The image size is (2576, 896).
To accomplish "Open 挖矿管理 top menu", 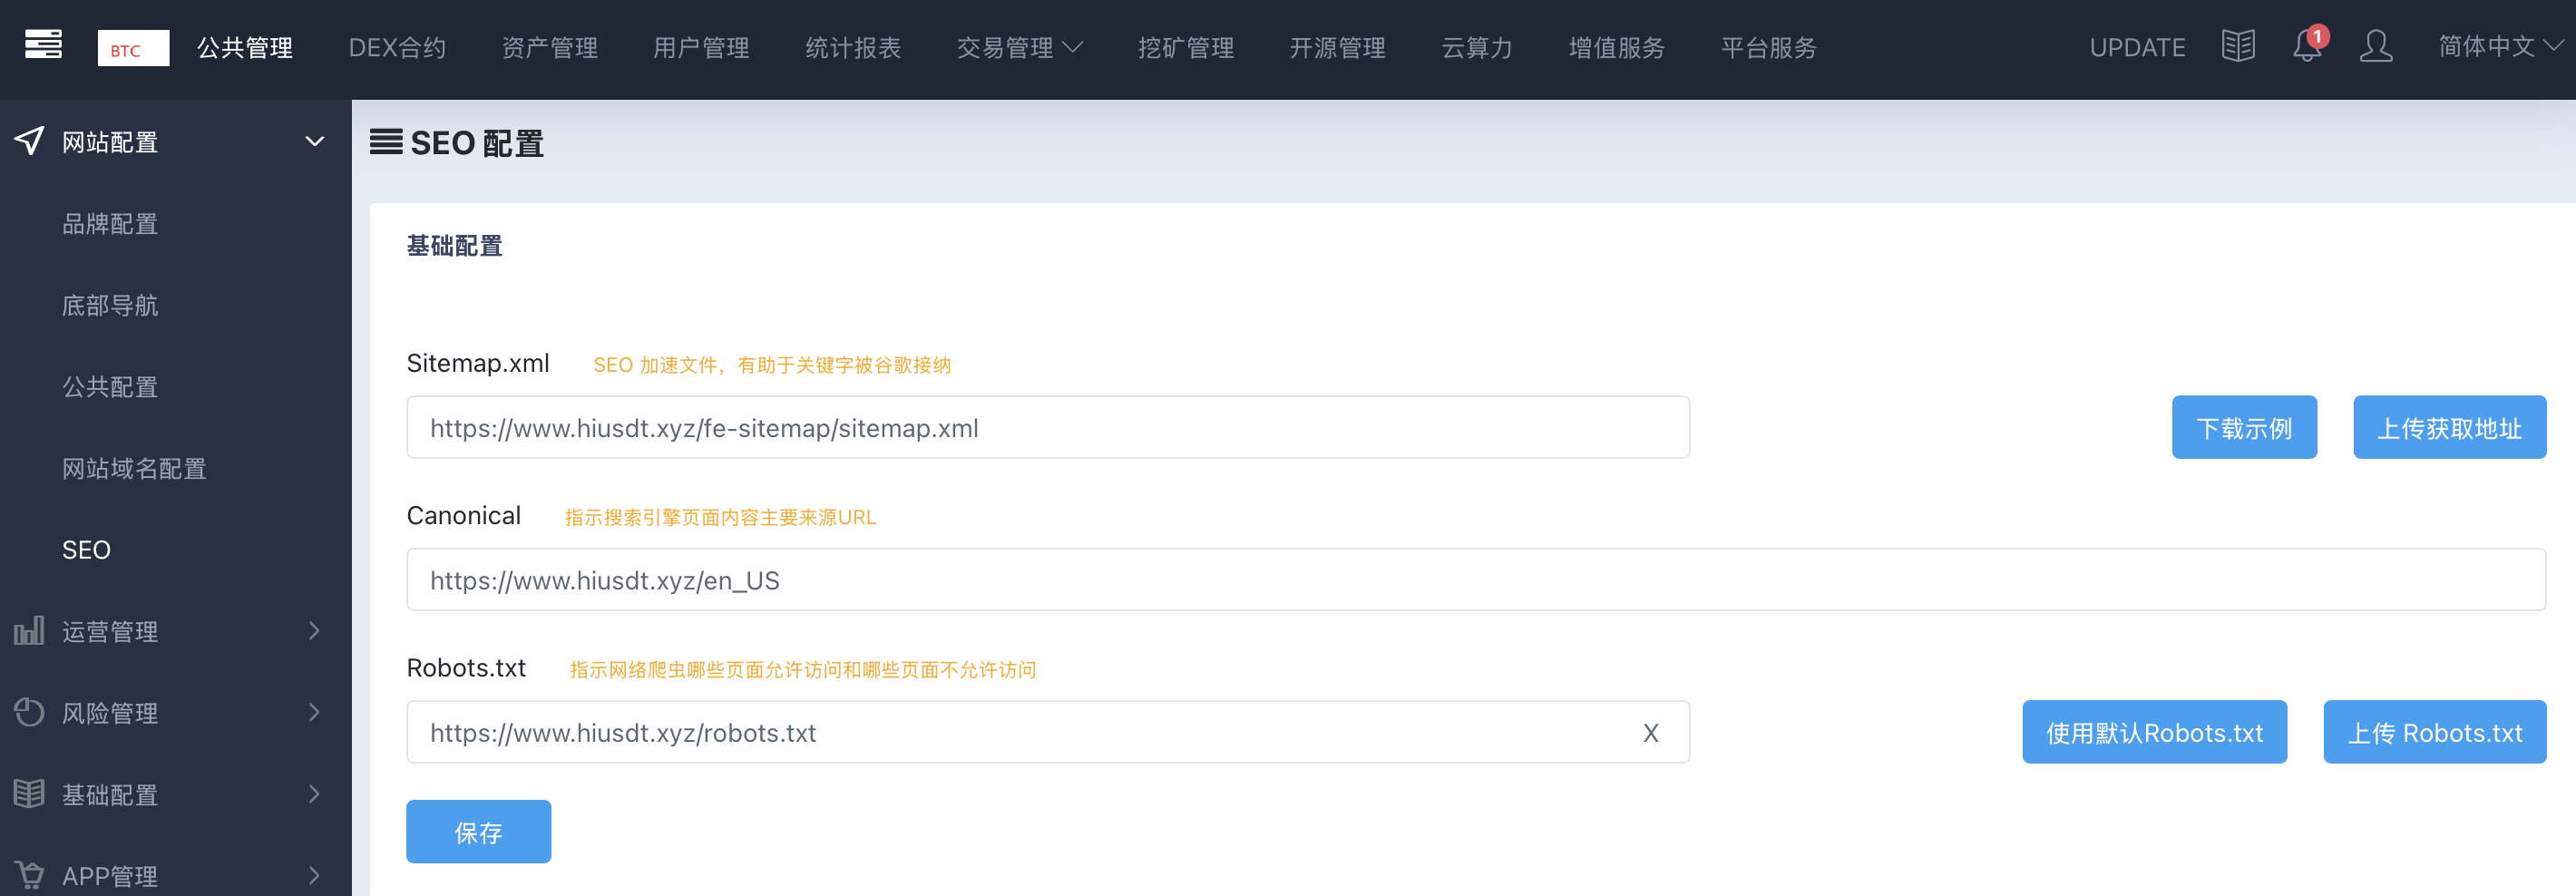I will (x=1186, y=47).
